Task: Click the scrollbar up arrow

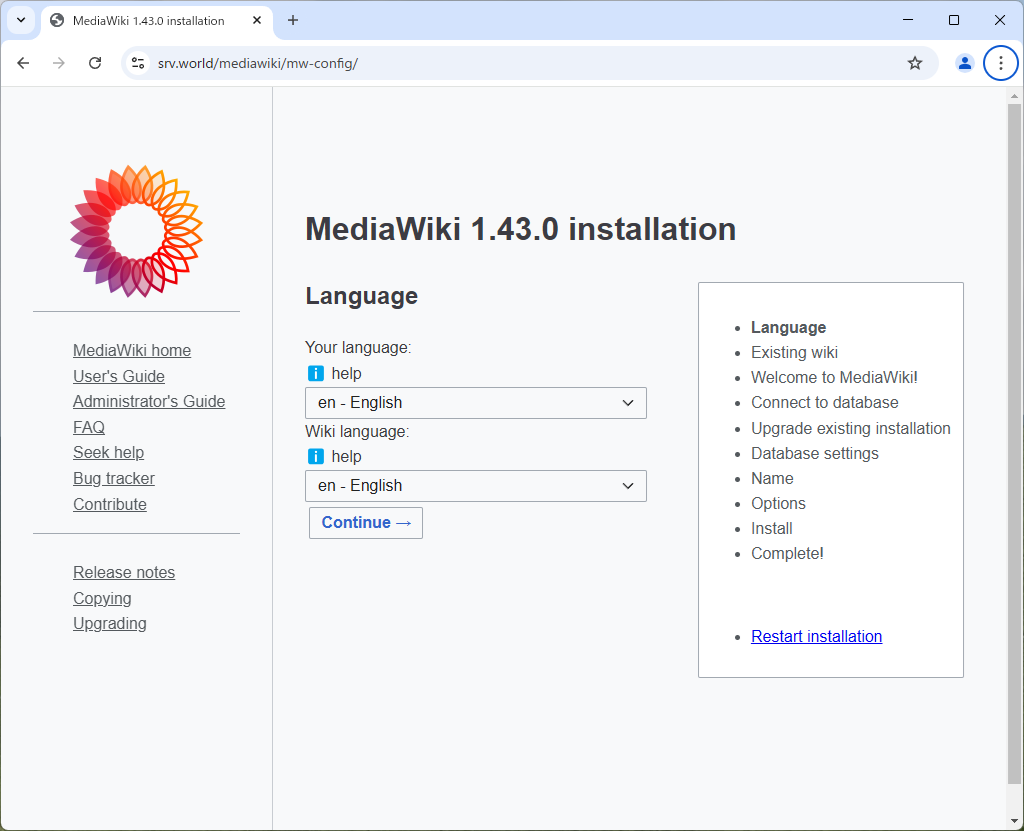Action: coord(1014,96)
